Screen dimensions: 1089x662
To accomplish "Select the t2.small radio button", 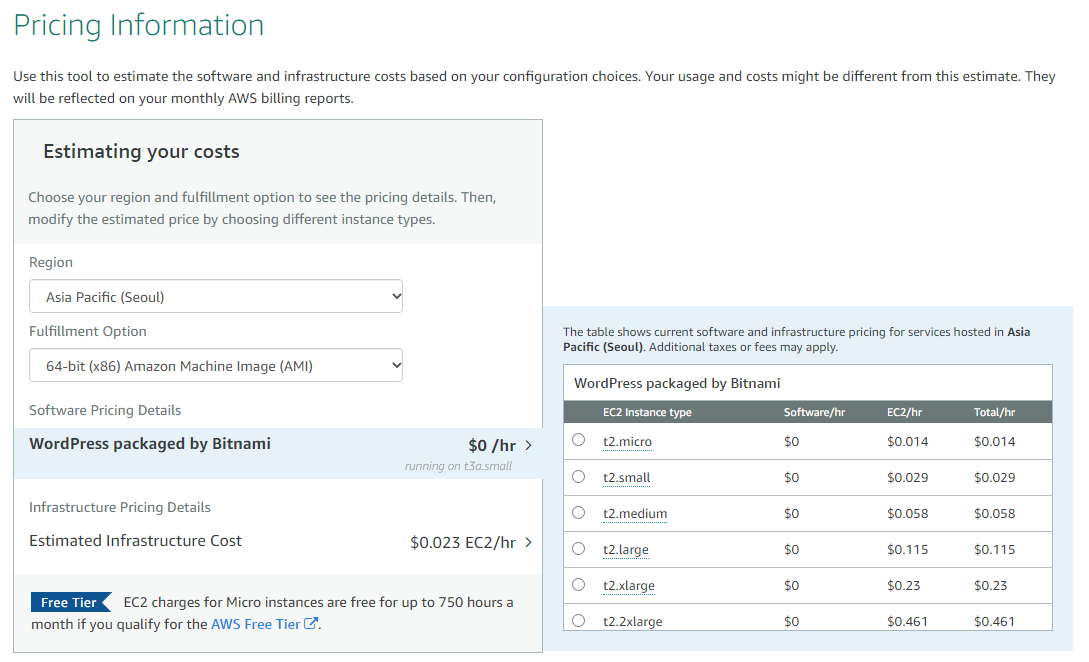I will coord(579,477).
